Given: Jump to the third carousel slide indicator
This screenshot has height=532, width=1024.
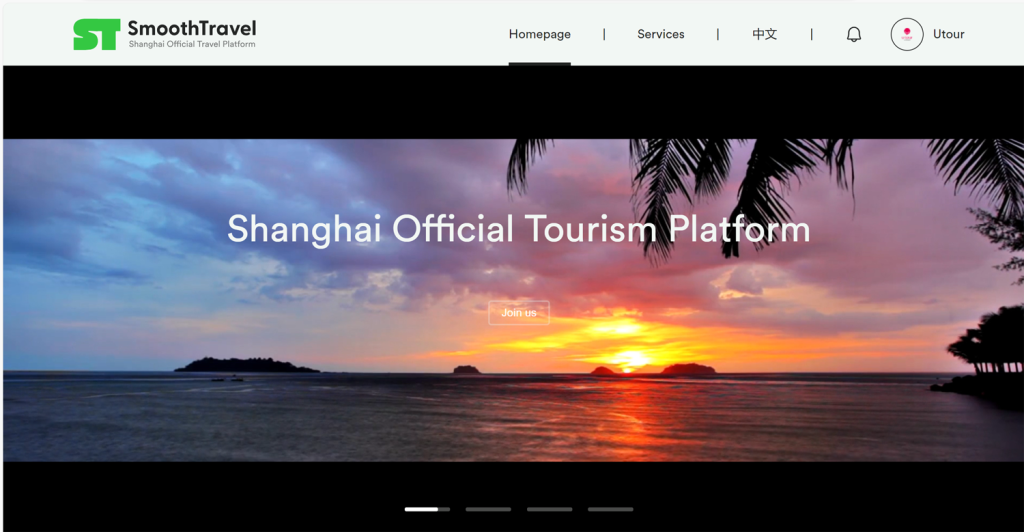Looking at the screenshot, I should click(549, 509).
